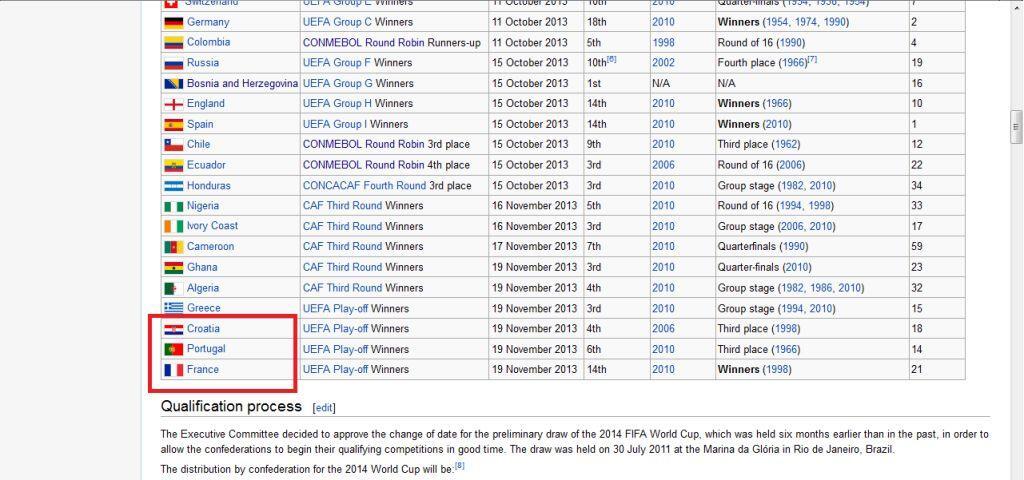Click the Bosnia and Herzegovina flag icon

click(x=173, y=83)
